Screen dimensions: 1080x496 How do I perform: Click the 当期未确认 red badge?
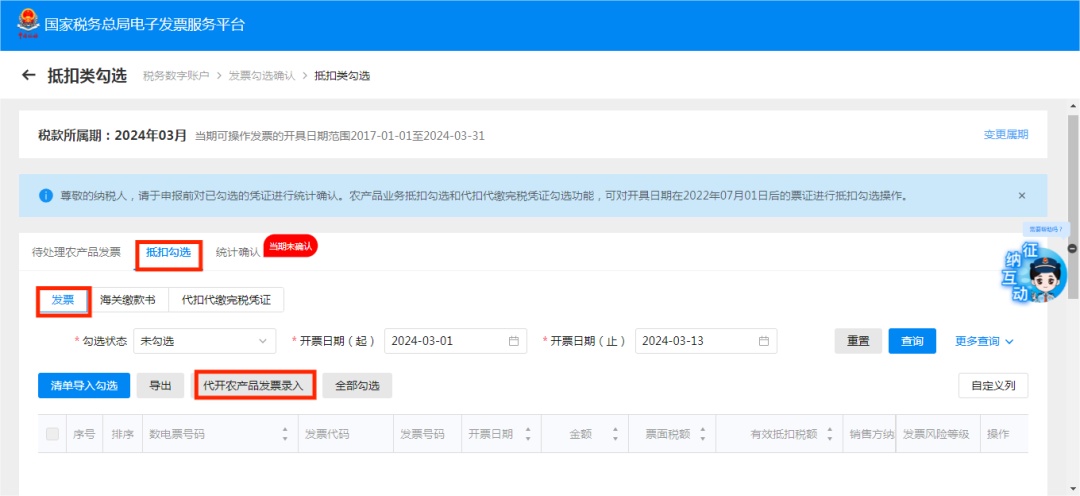[x=291, y=246]
